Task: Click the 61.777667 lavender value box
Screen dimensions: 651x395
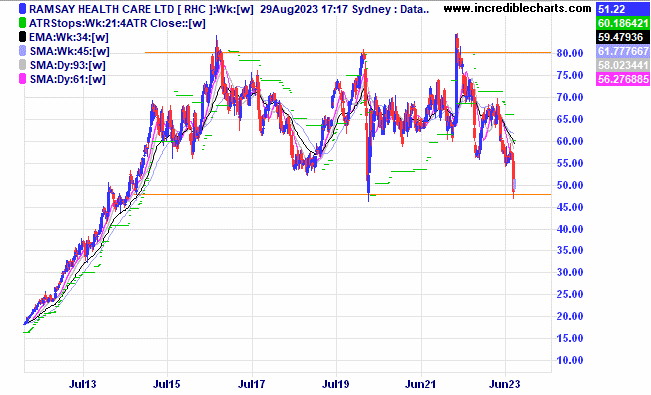Action: [x=623, y=51]
